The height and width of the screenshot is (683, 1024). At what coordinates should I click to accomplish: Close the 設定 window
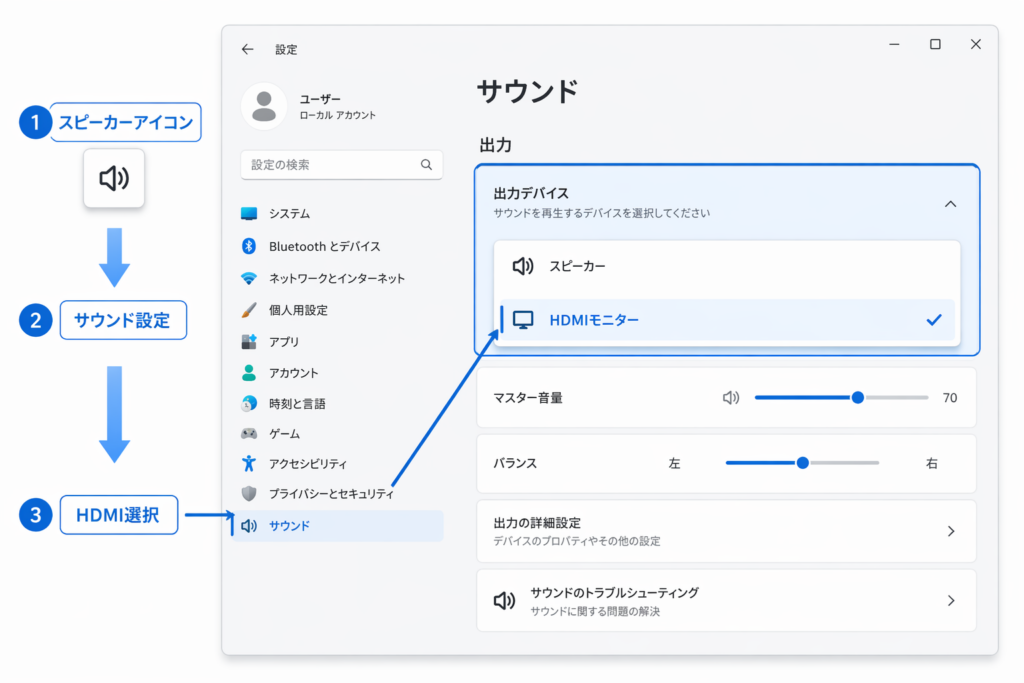point(976,44)
